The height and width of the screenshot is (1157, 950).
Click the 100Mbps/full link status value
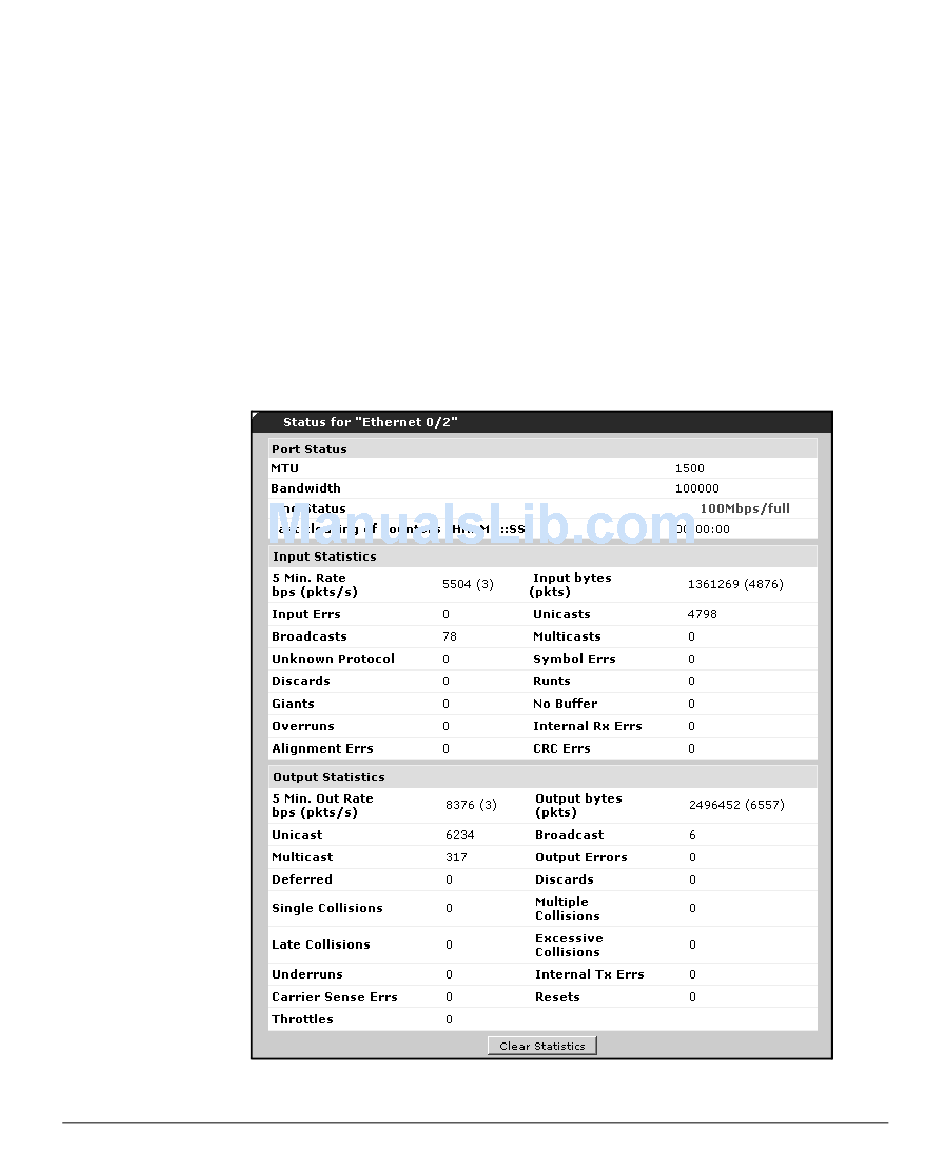pos(745,508)
